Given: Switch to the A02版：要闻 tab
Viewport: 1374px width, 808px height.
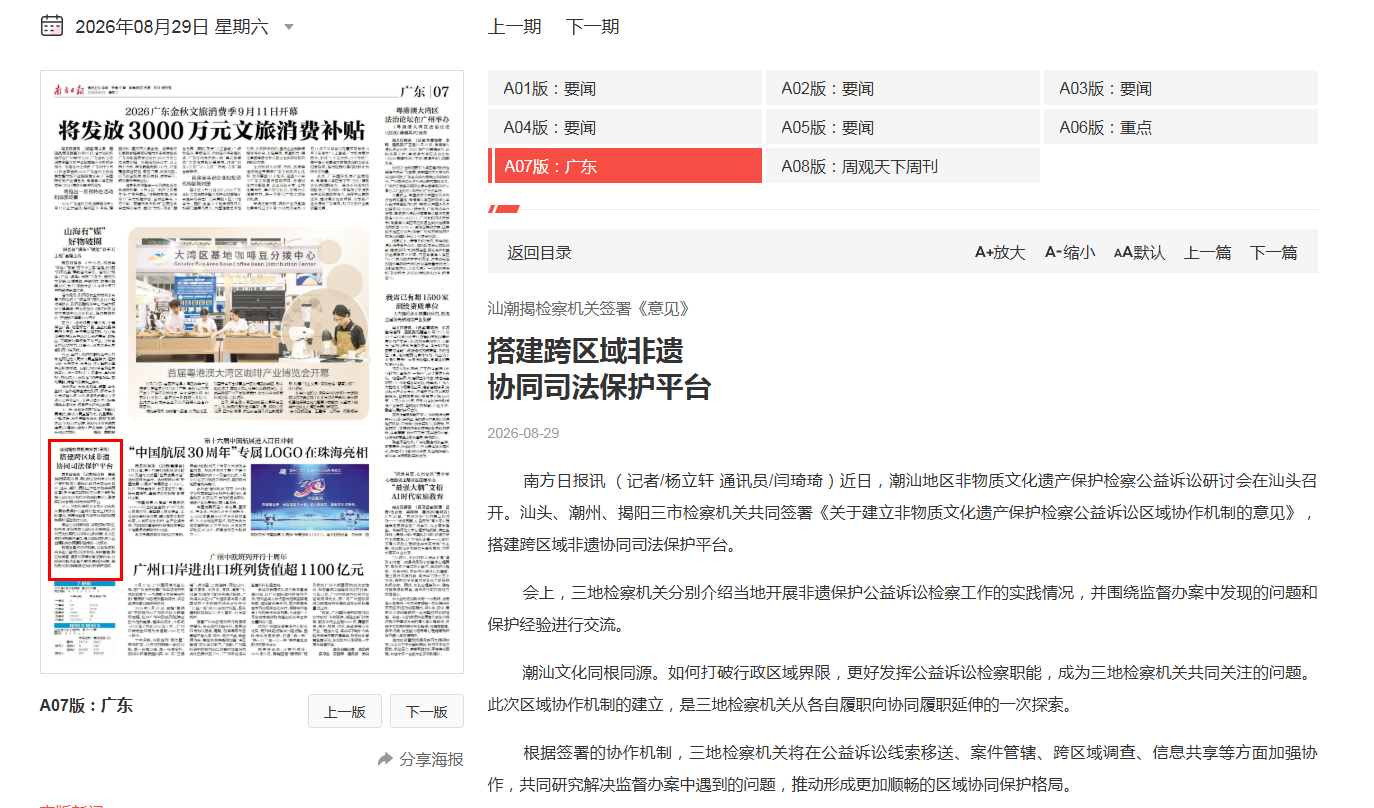Looking at the screenshot, I should click(903, 88).
